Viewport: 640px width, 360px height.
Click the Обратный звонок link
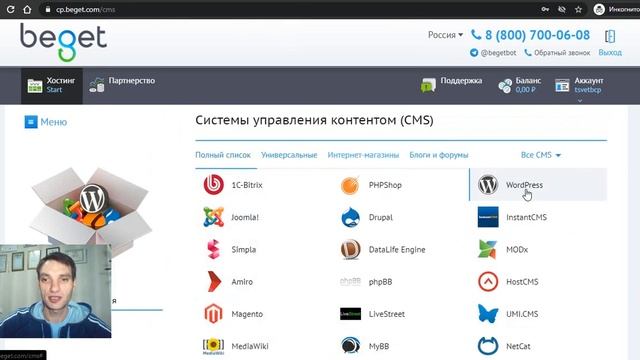[x=557, y=53]
